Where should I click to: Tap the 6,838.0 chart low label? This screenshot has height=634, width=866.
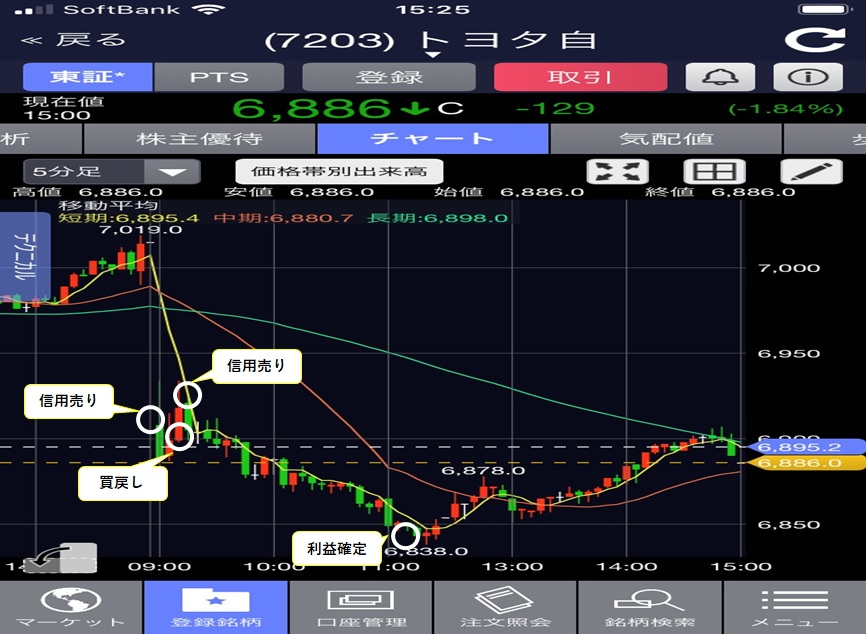click(x=426, y=551)
